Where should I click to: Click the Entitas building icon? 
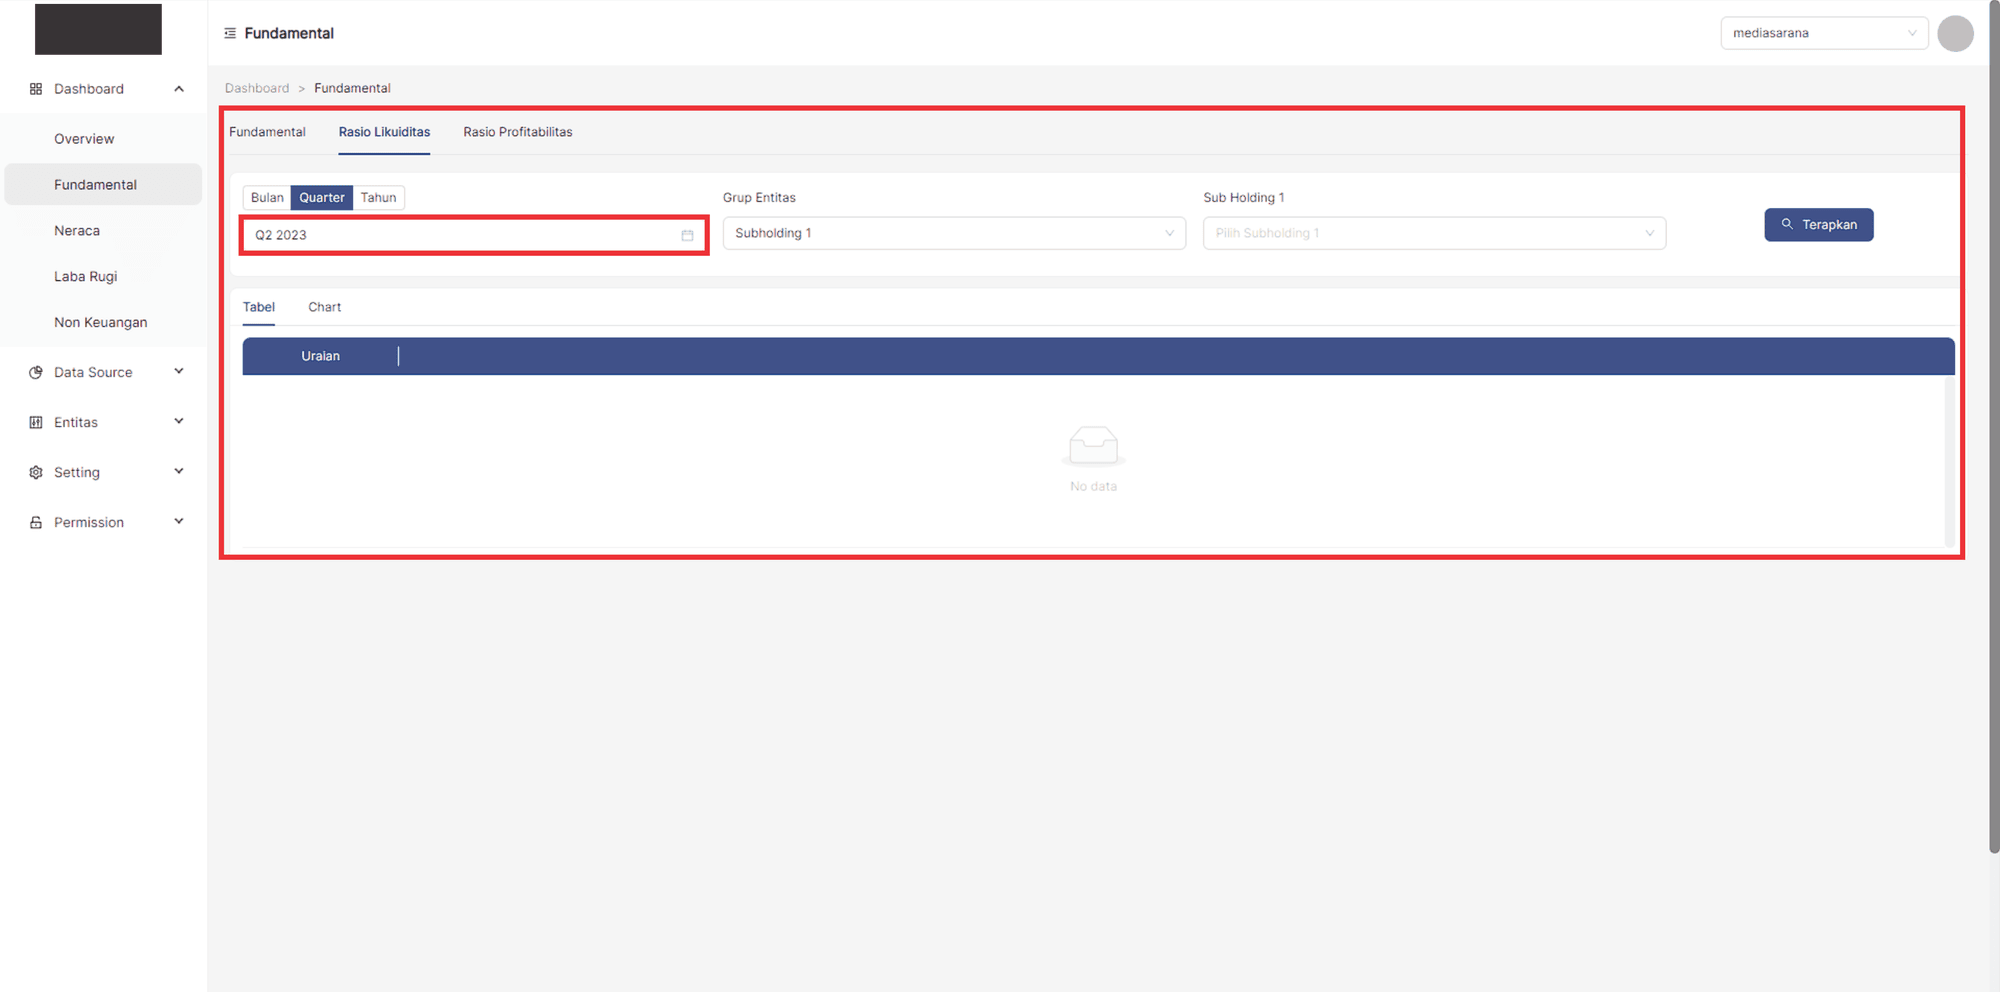(x=36, y=422)
